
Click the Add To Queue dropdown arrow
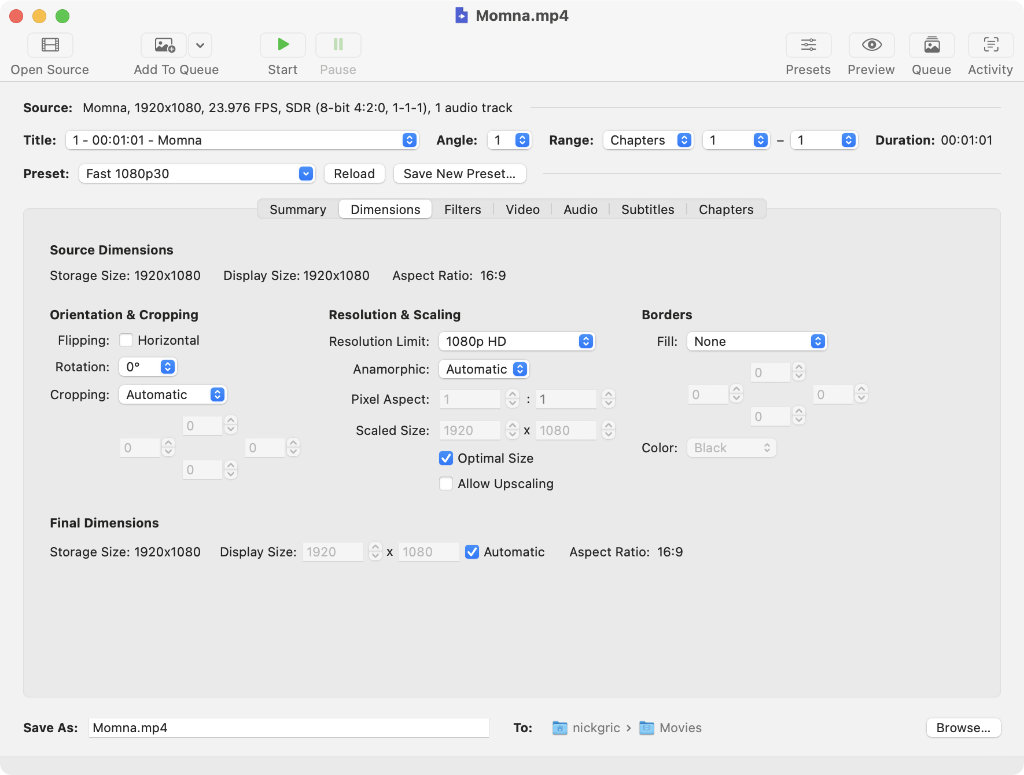[200, 45]
